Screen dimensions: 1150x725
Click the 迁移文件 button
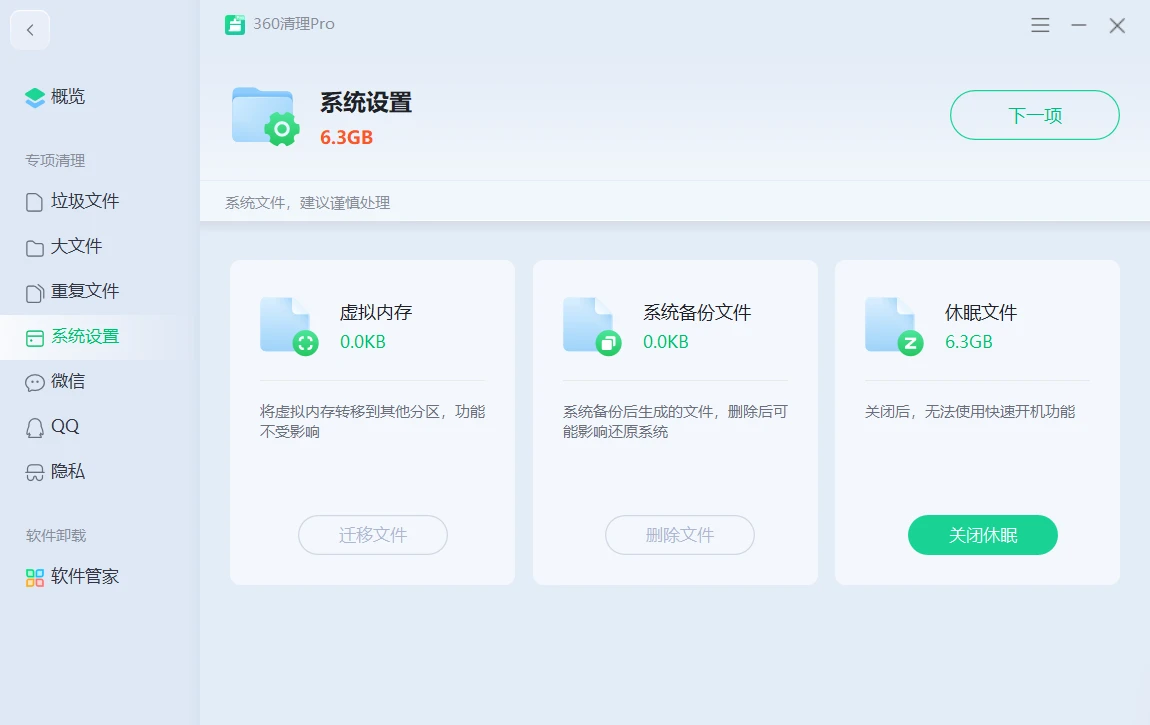pos(372,535)
